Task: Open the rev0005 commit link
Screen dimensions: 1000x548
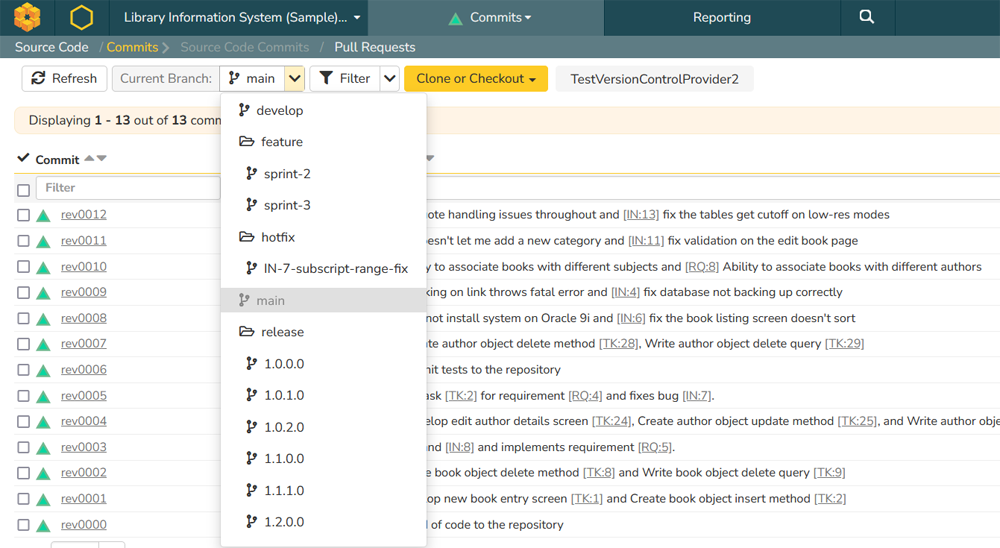Action: pyautogui.click(x=83, y=396)
